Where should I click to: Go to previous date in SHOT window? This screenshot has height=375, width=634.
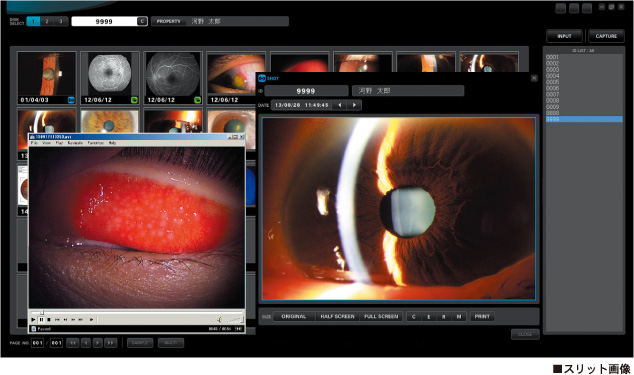pyautogui.click(x=340, y=105)
